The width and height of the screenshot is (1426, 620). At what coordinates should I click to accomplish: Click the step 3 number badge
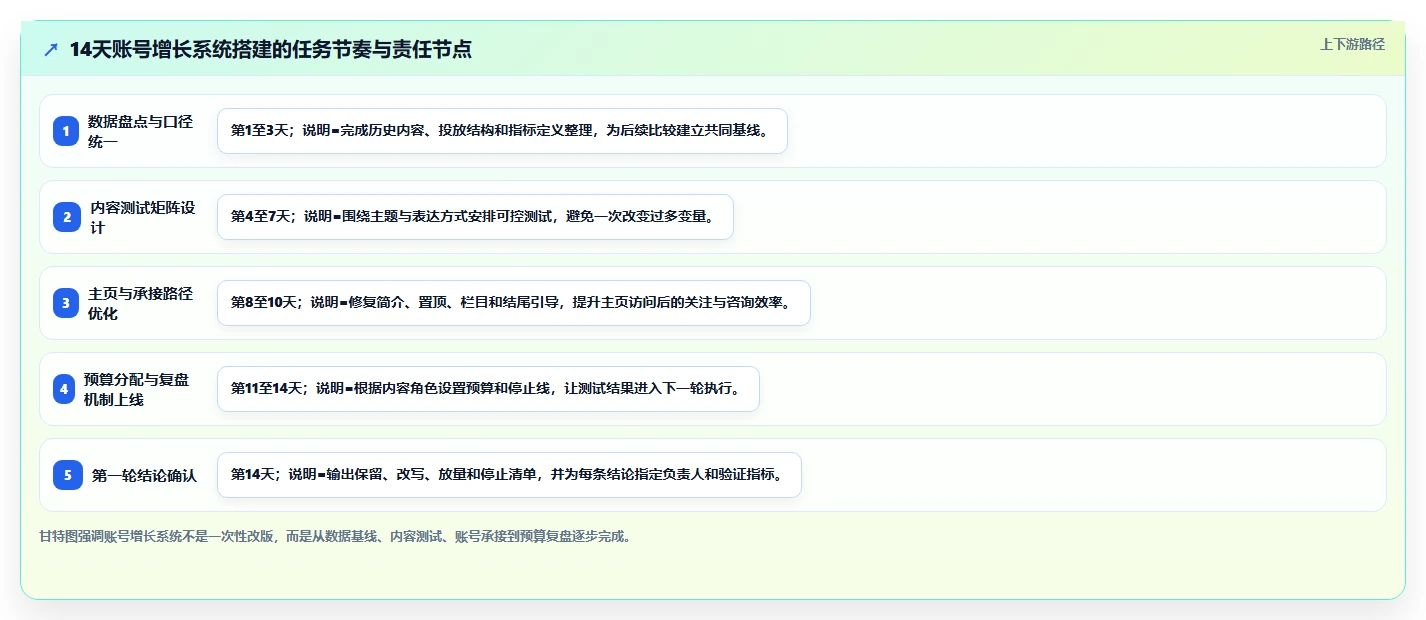(66, 303)
